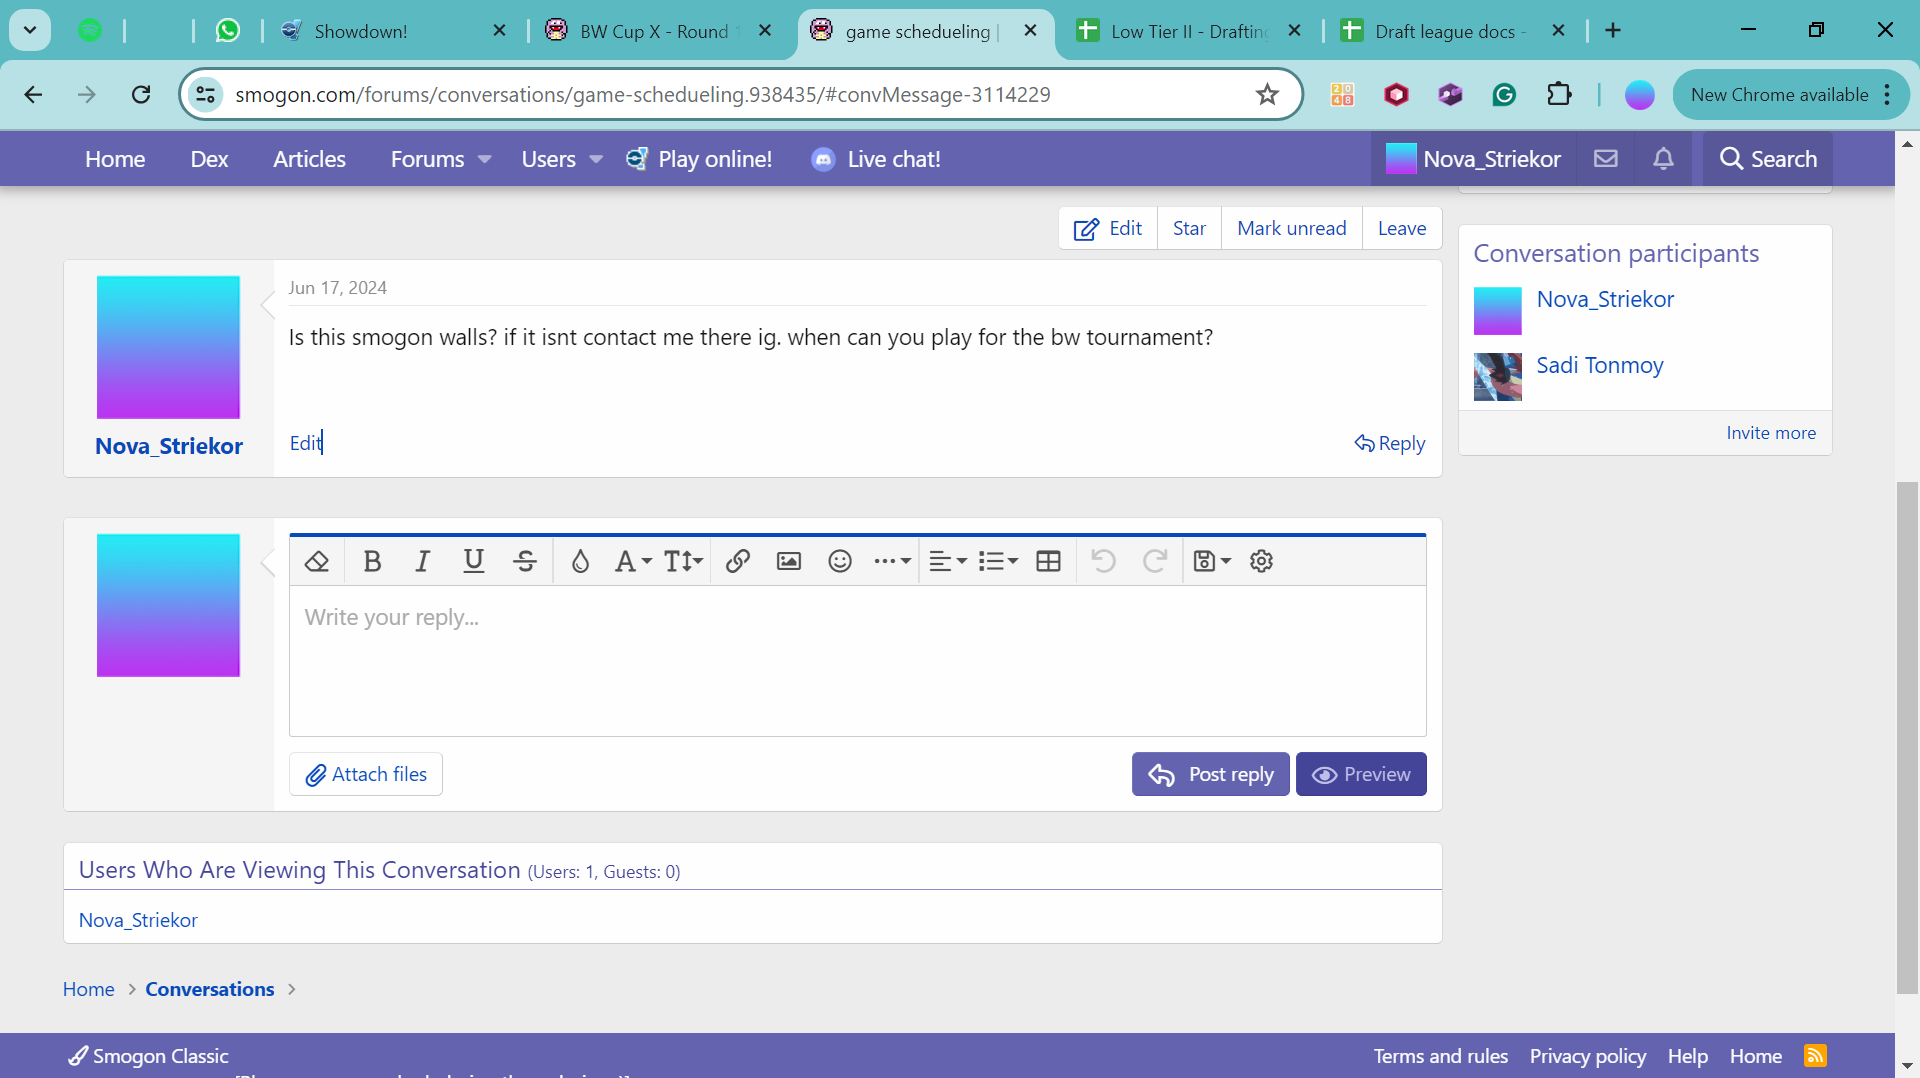Expand the Forums dropdown menu

[x=485, y=160]
